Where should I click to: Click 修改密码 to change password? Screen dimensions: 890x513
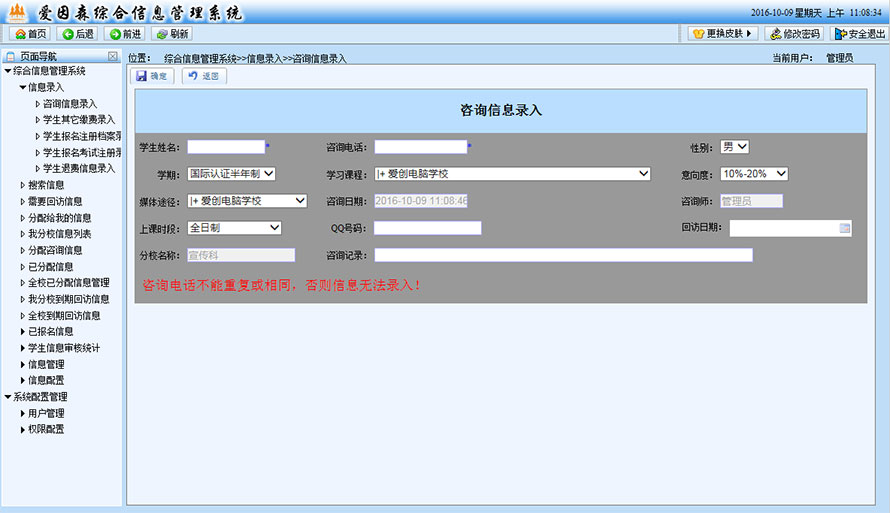(794, 34)
